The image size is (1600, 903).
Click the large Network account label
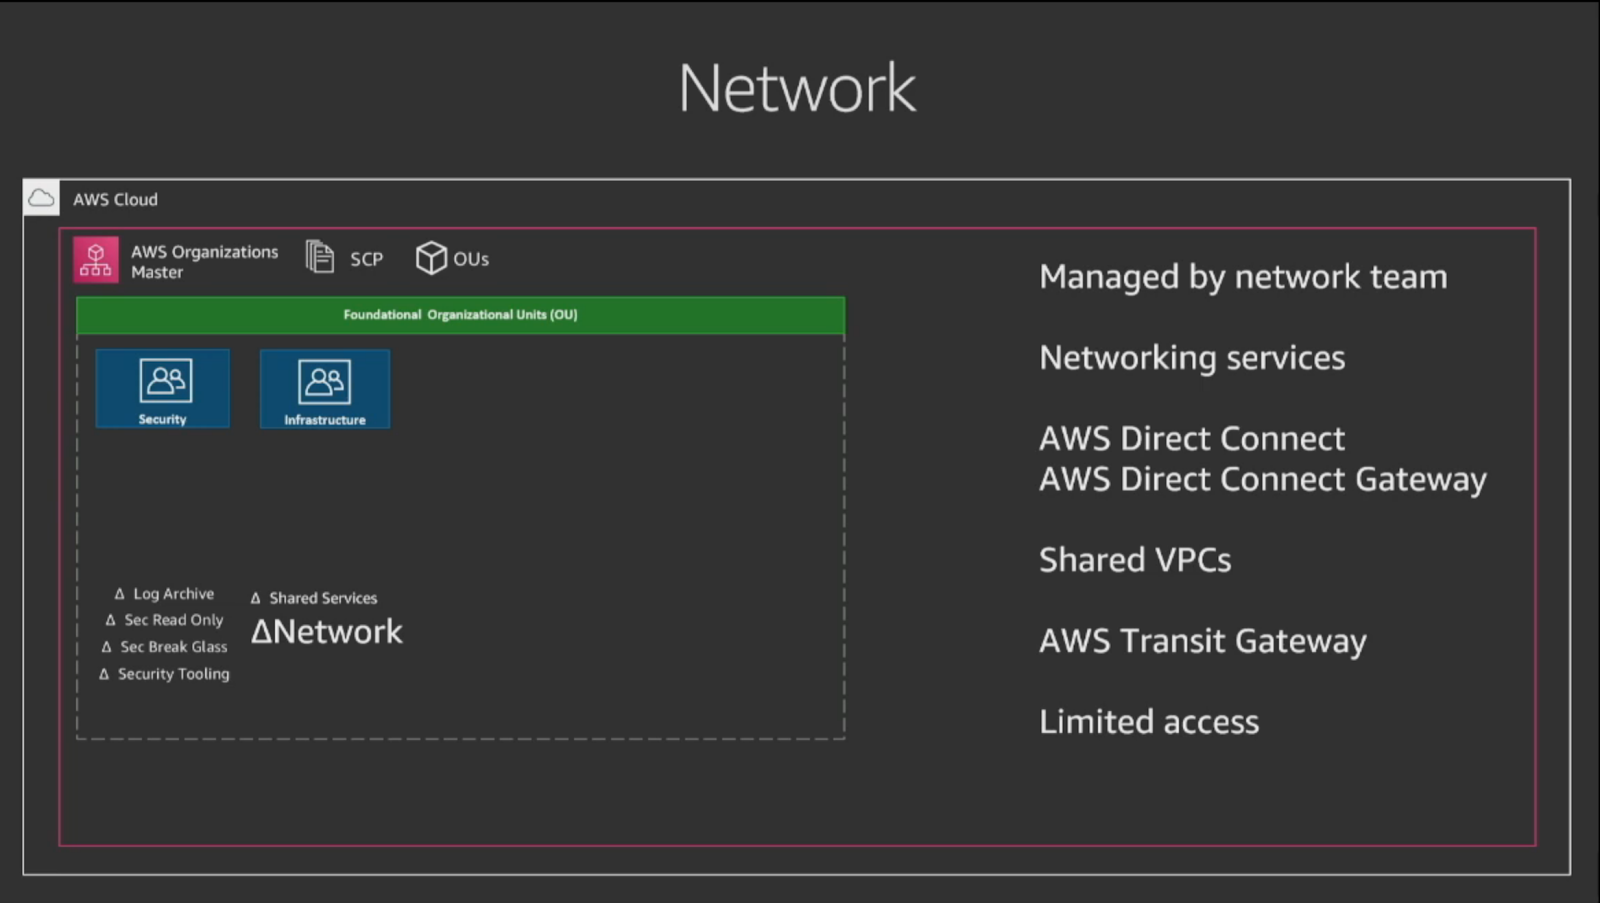coord(326,632)
